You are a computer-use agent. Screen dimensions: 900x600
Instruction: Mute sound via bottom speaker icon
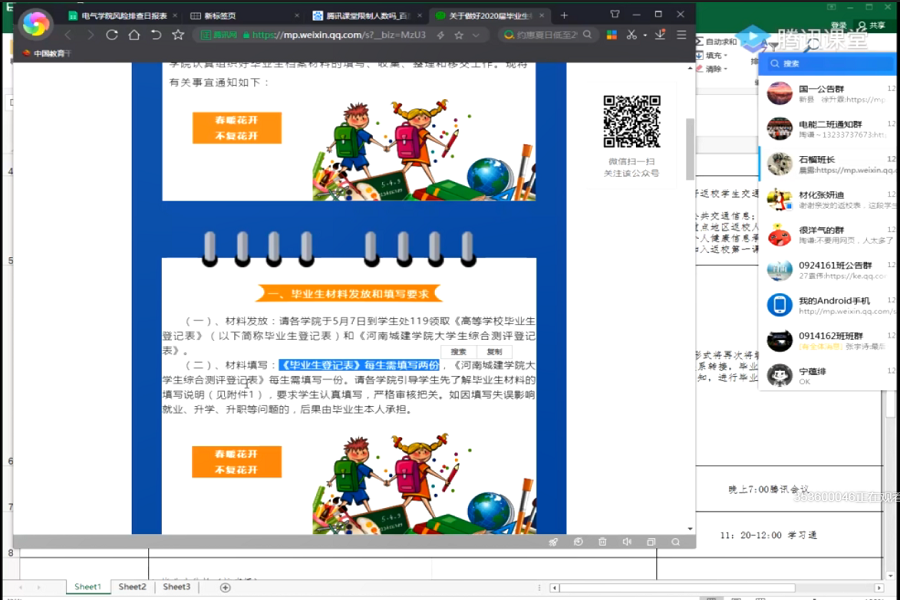[627, 542]
